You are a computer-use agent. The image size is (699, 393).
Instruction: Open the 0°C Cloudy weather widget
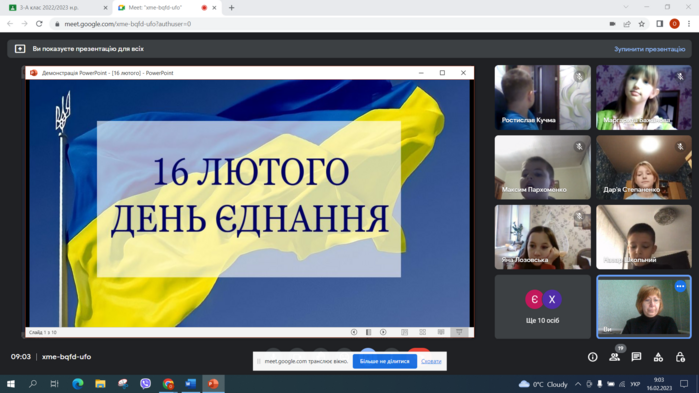(x=543, y=384)
